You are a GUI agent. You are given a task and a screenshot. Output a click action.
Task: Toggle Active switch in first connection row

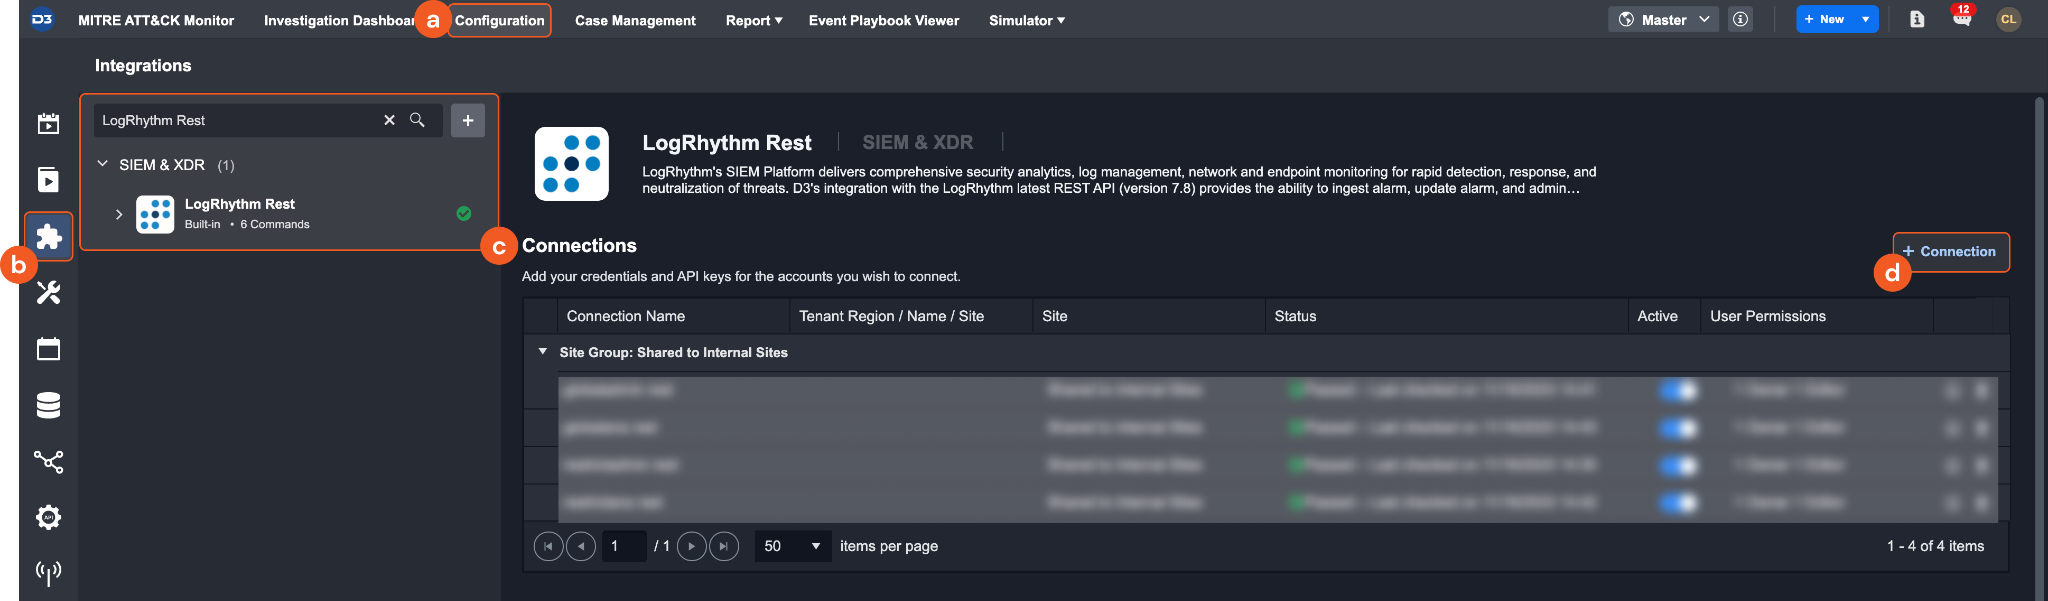point(1678,390)
